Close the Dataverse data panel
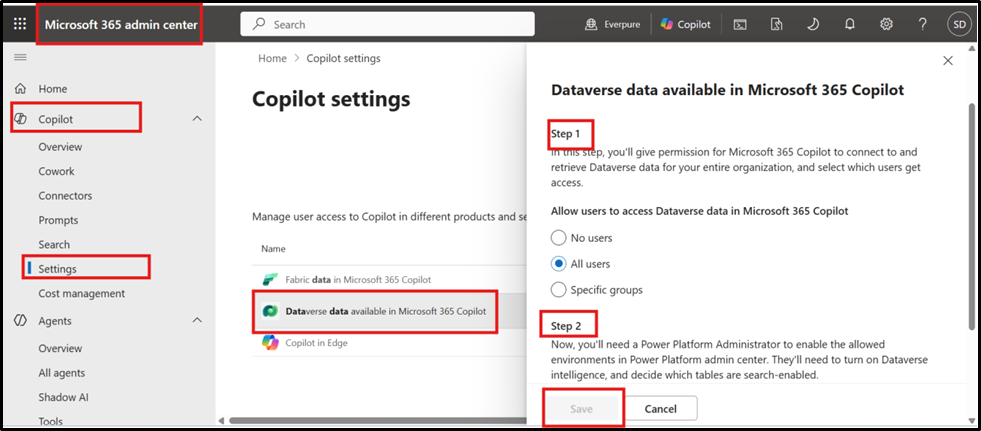This screenshot has height=431, width=981. point(948,61)
